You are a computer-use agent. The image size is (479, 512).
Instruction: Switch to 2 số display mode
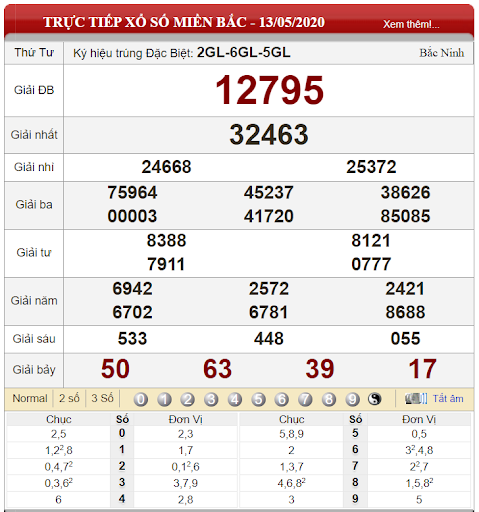pos(69,398)
